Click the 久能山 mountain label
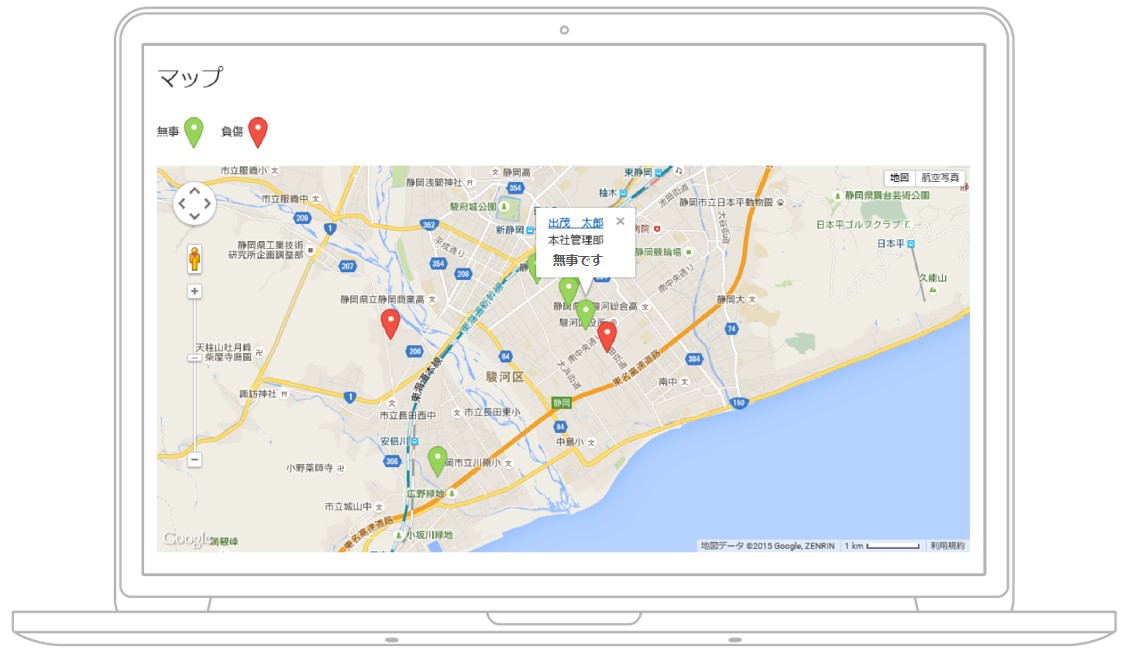 point(932,278)
